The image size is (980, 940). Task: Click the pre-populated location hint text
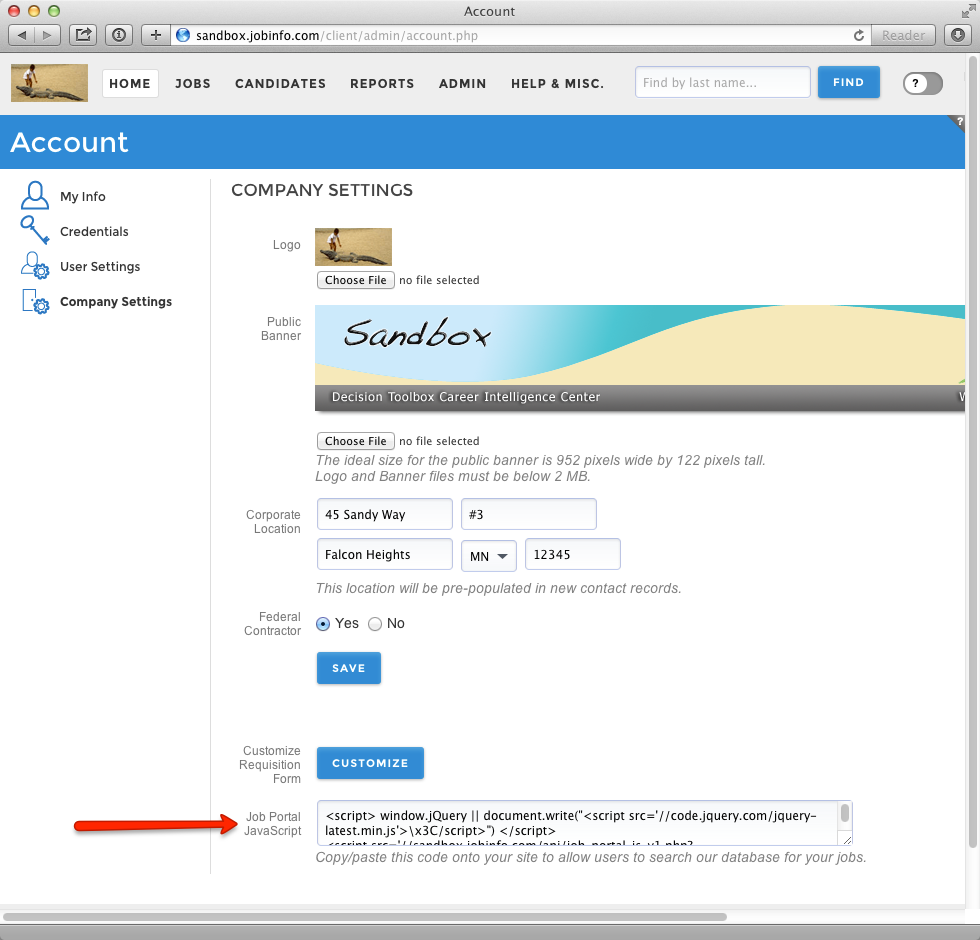(498, 588)
